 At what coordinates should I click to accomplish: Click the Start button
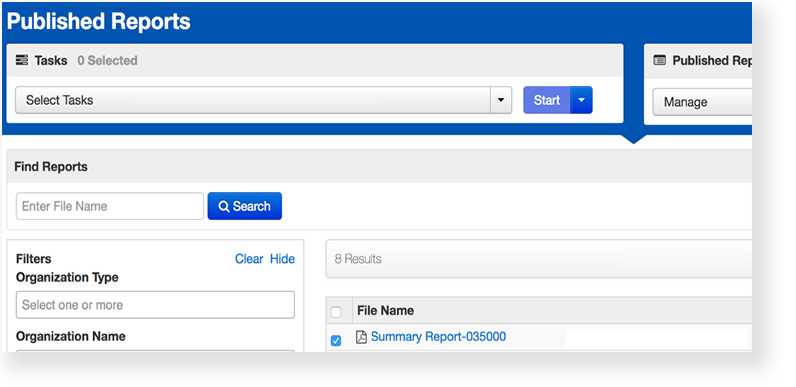[x=547, y=100]
